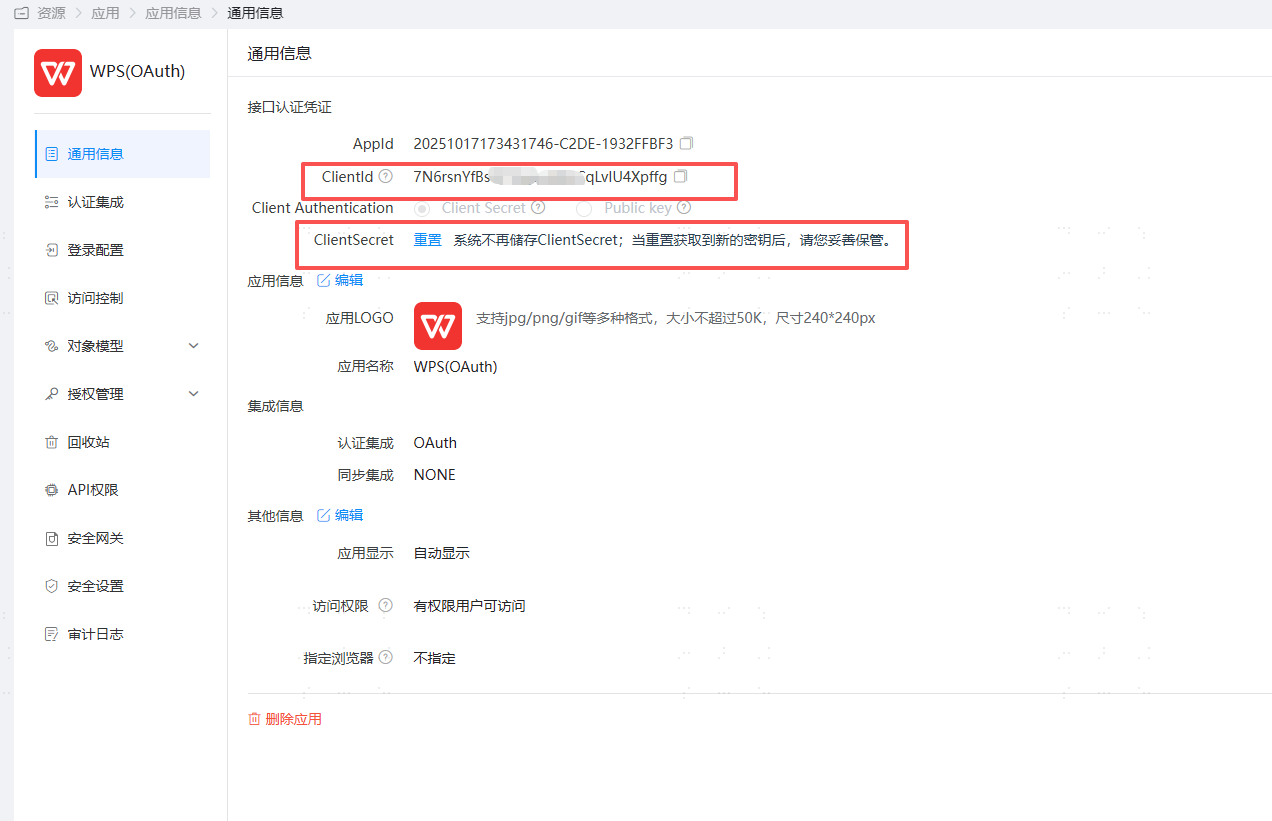Select the Public key radio button

[584, 208]
